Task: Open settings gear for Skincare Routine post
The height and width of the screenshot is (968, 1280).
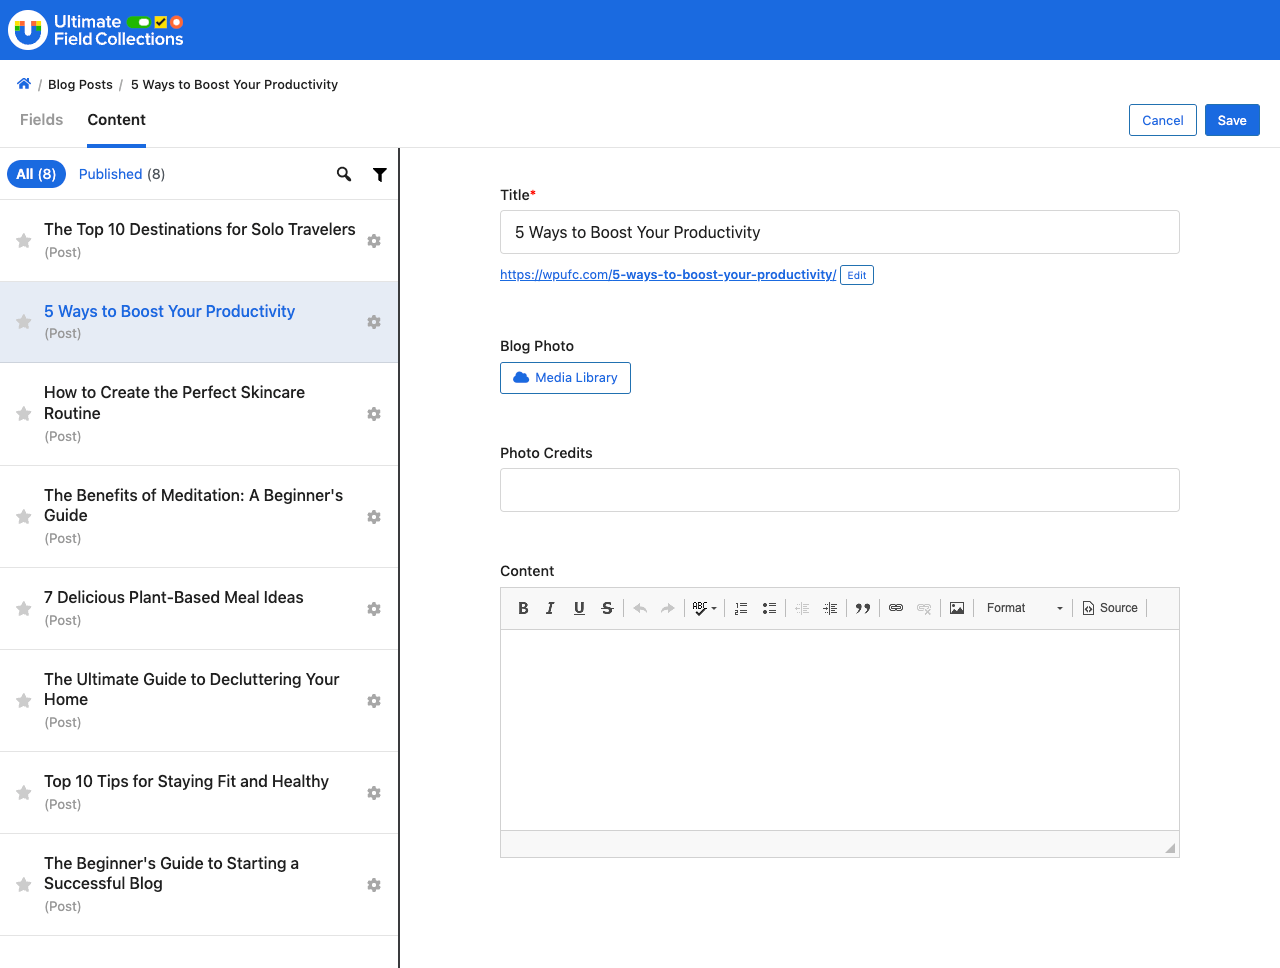Action: pos(374,414)
